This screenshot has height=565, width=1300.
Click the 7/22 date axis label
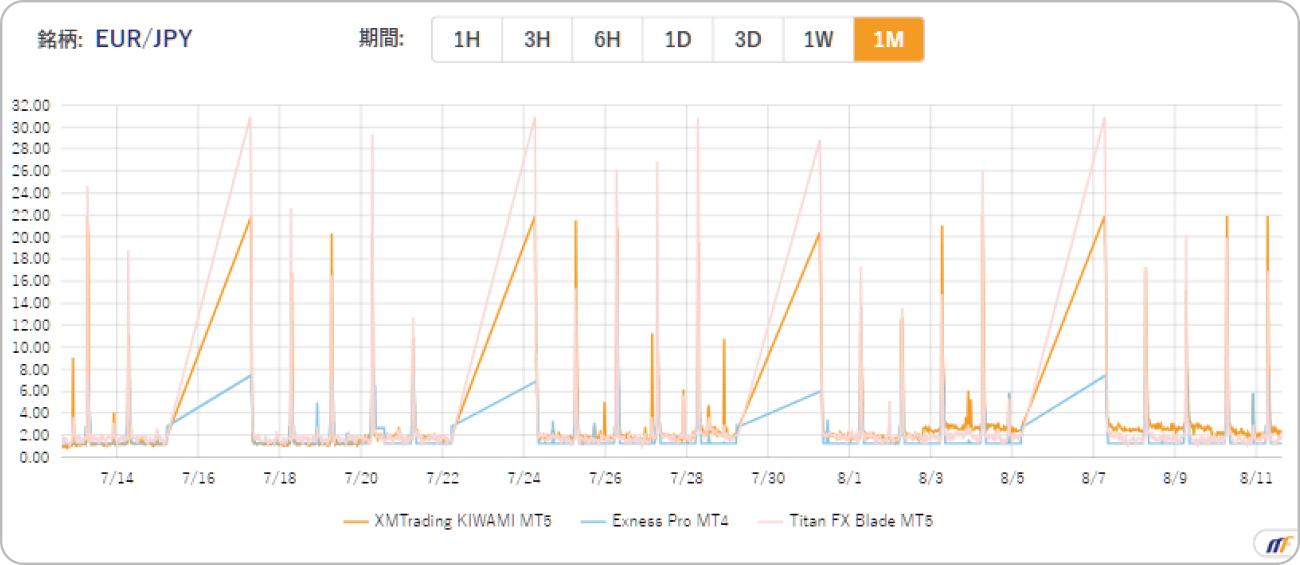coord(442,477)
